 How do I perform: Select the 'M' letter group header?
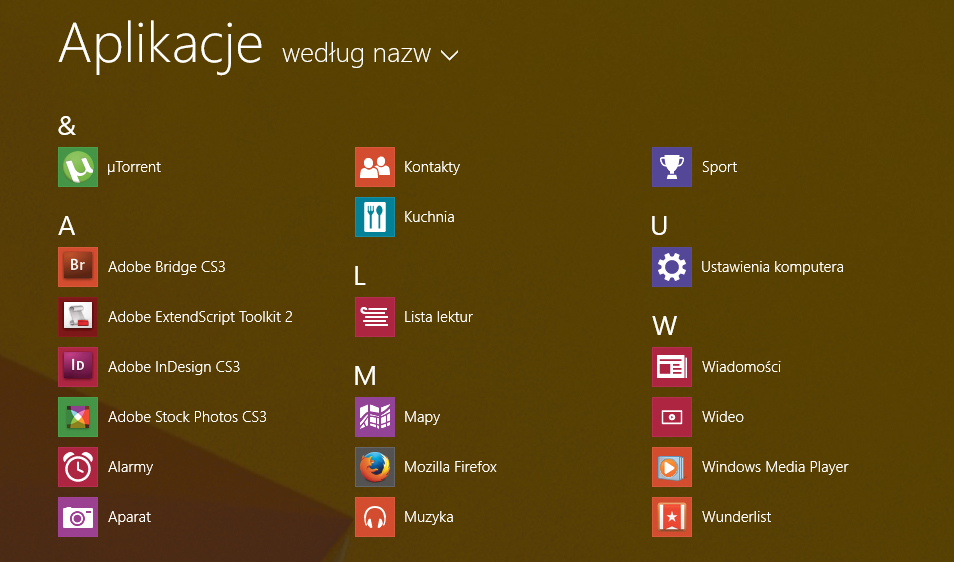tap(365, 376)
